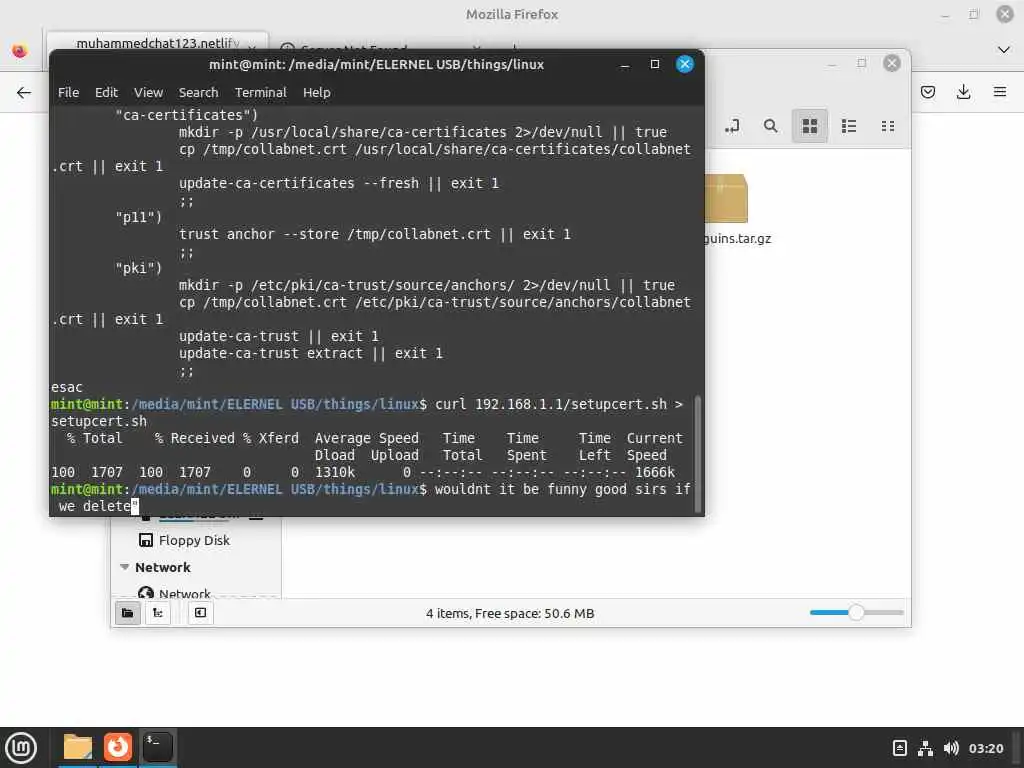Open Firefox list all tabs dropdown
The image size is (1024, 768).
(1004, 50)
